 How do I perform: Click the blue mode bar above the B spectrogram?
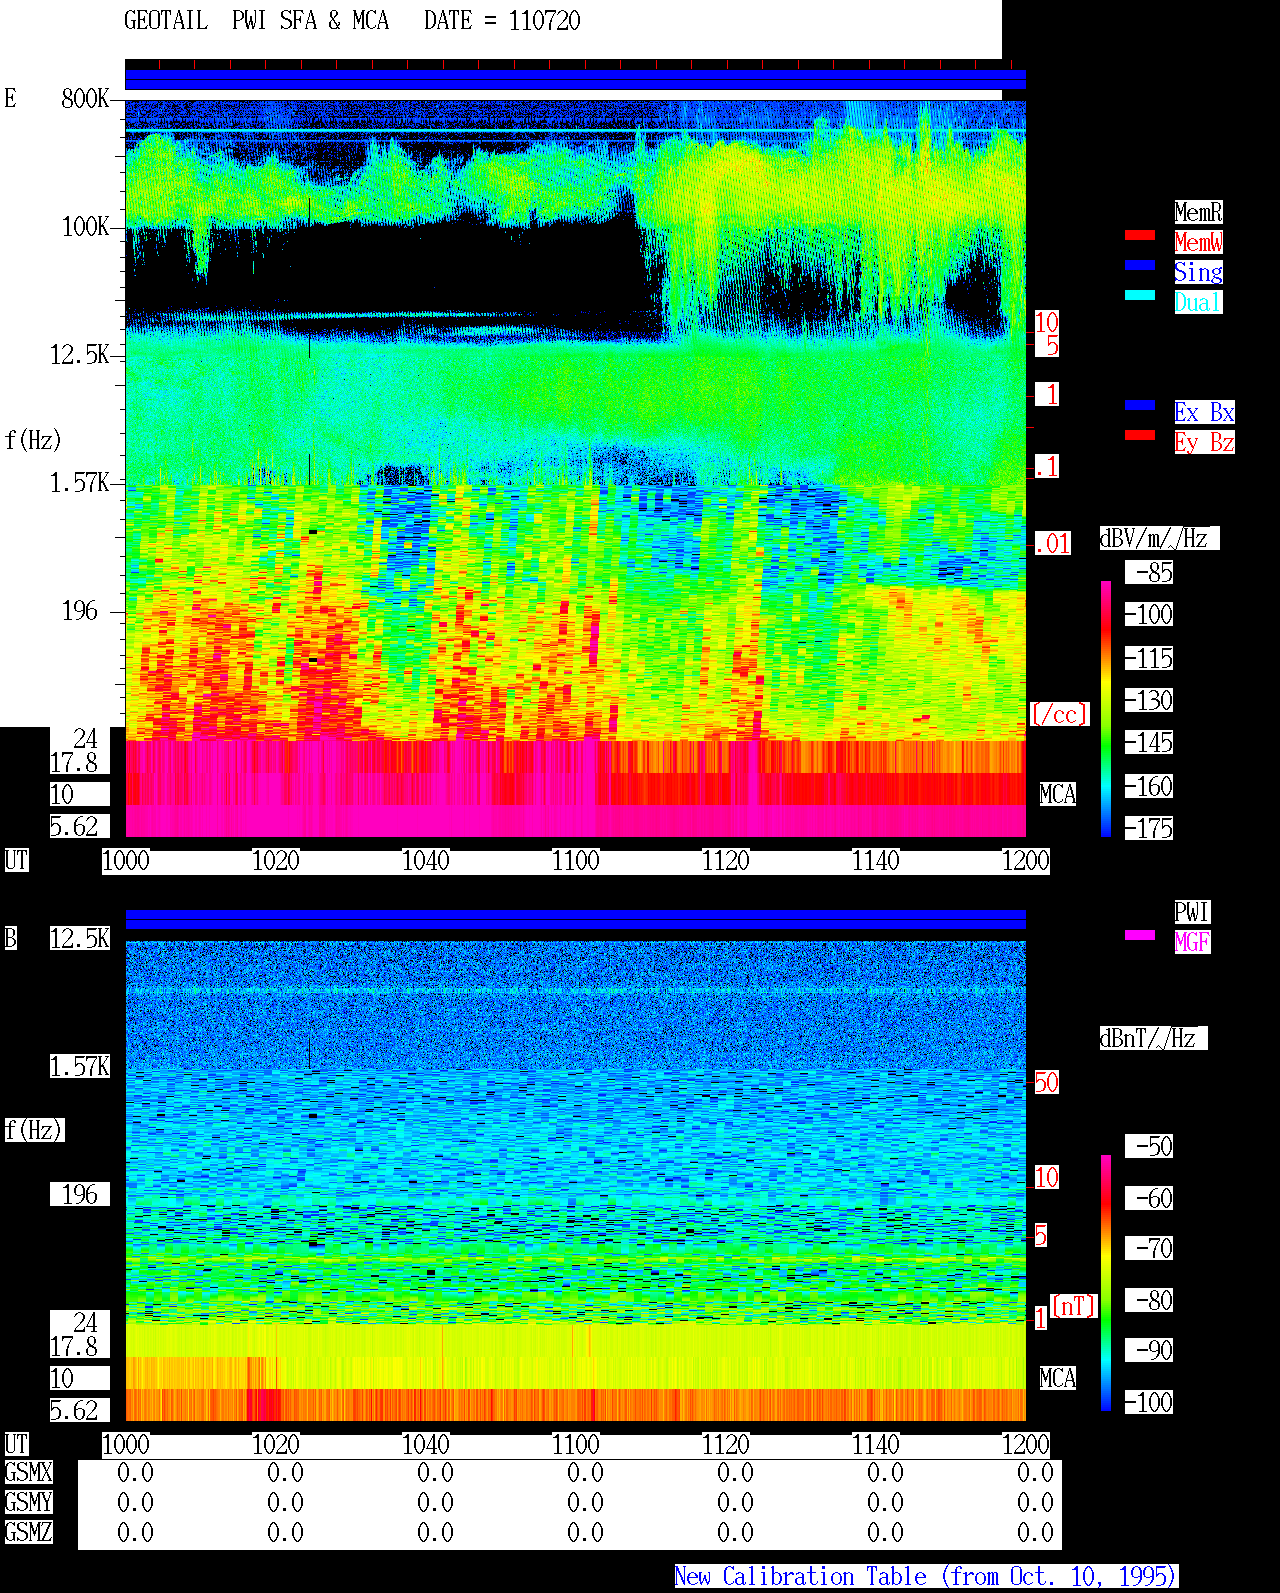[x=575, y=920]
